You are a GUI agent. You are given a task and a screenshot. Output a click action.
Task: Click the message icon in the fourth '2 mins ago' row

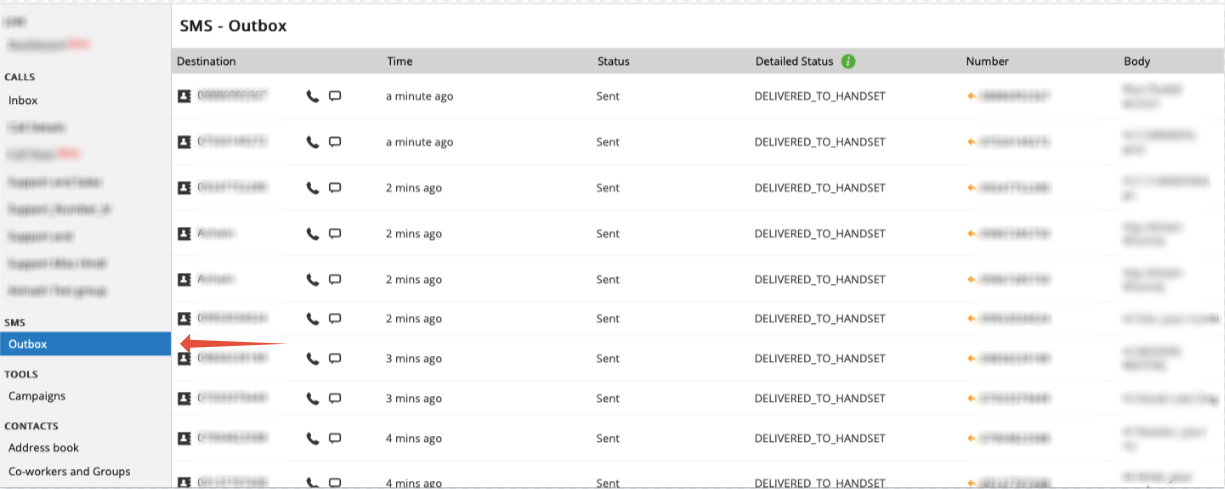(x=335, y=319)
